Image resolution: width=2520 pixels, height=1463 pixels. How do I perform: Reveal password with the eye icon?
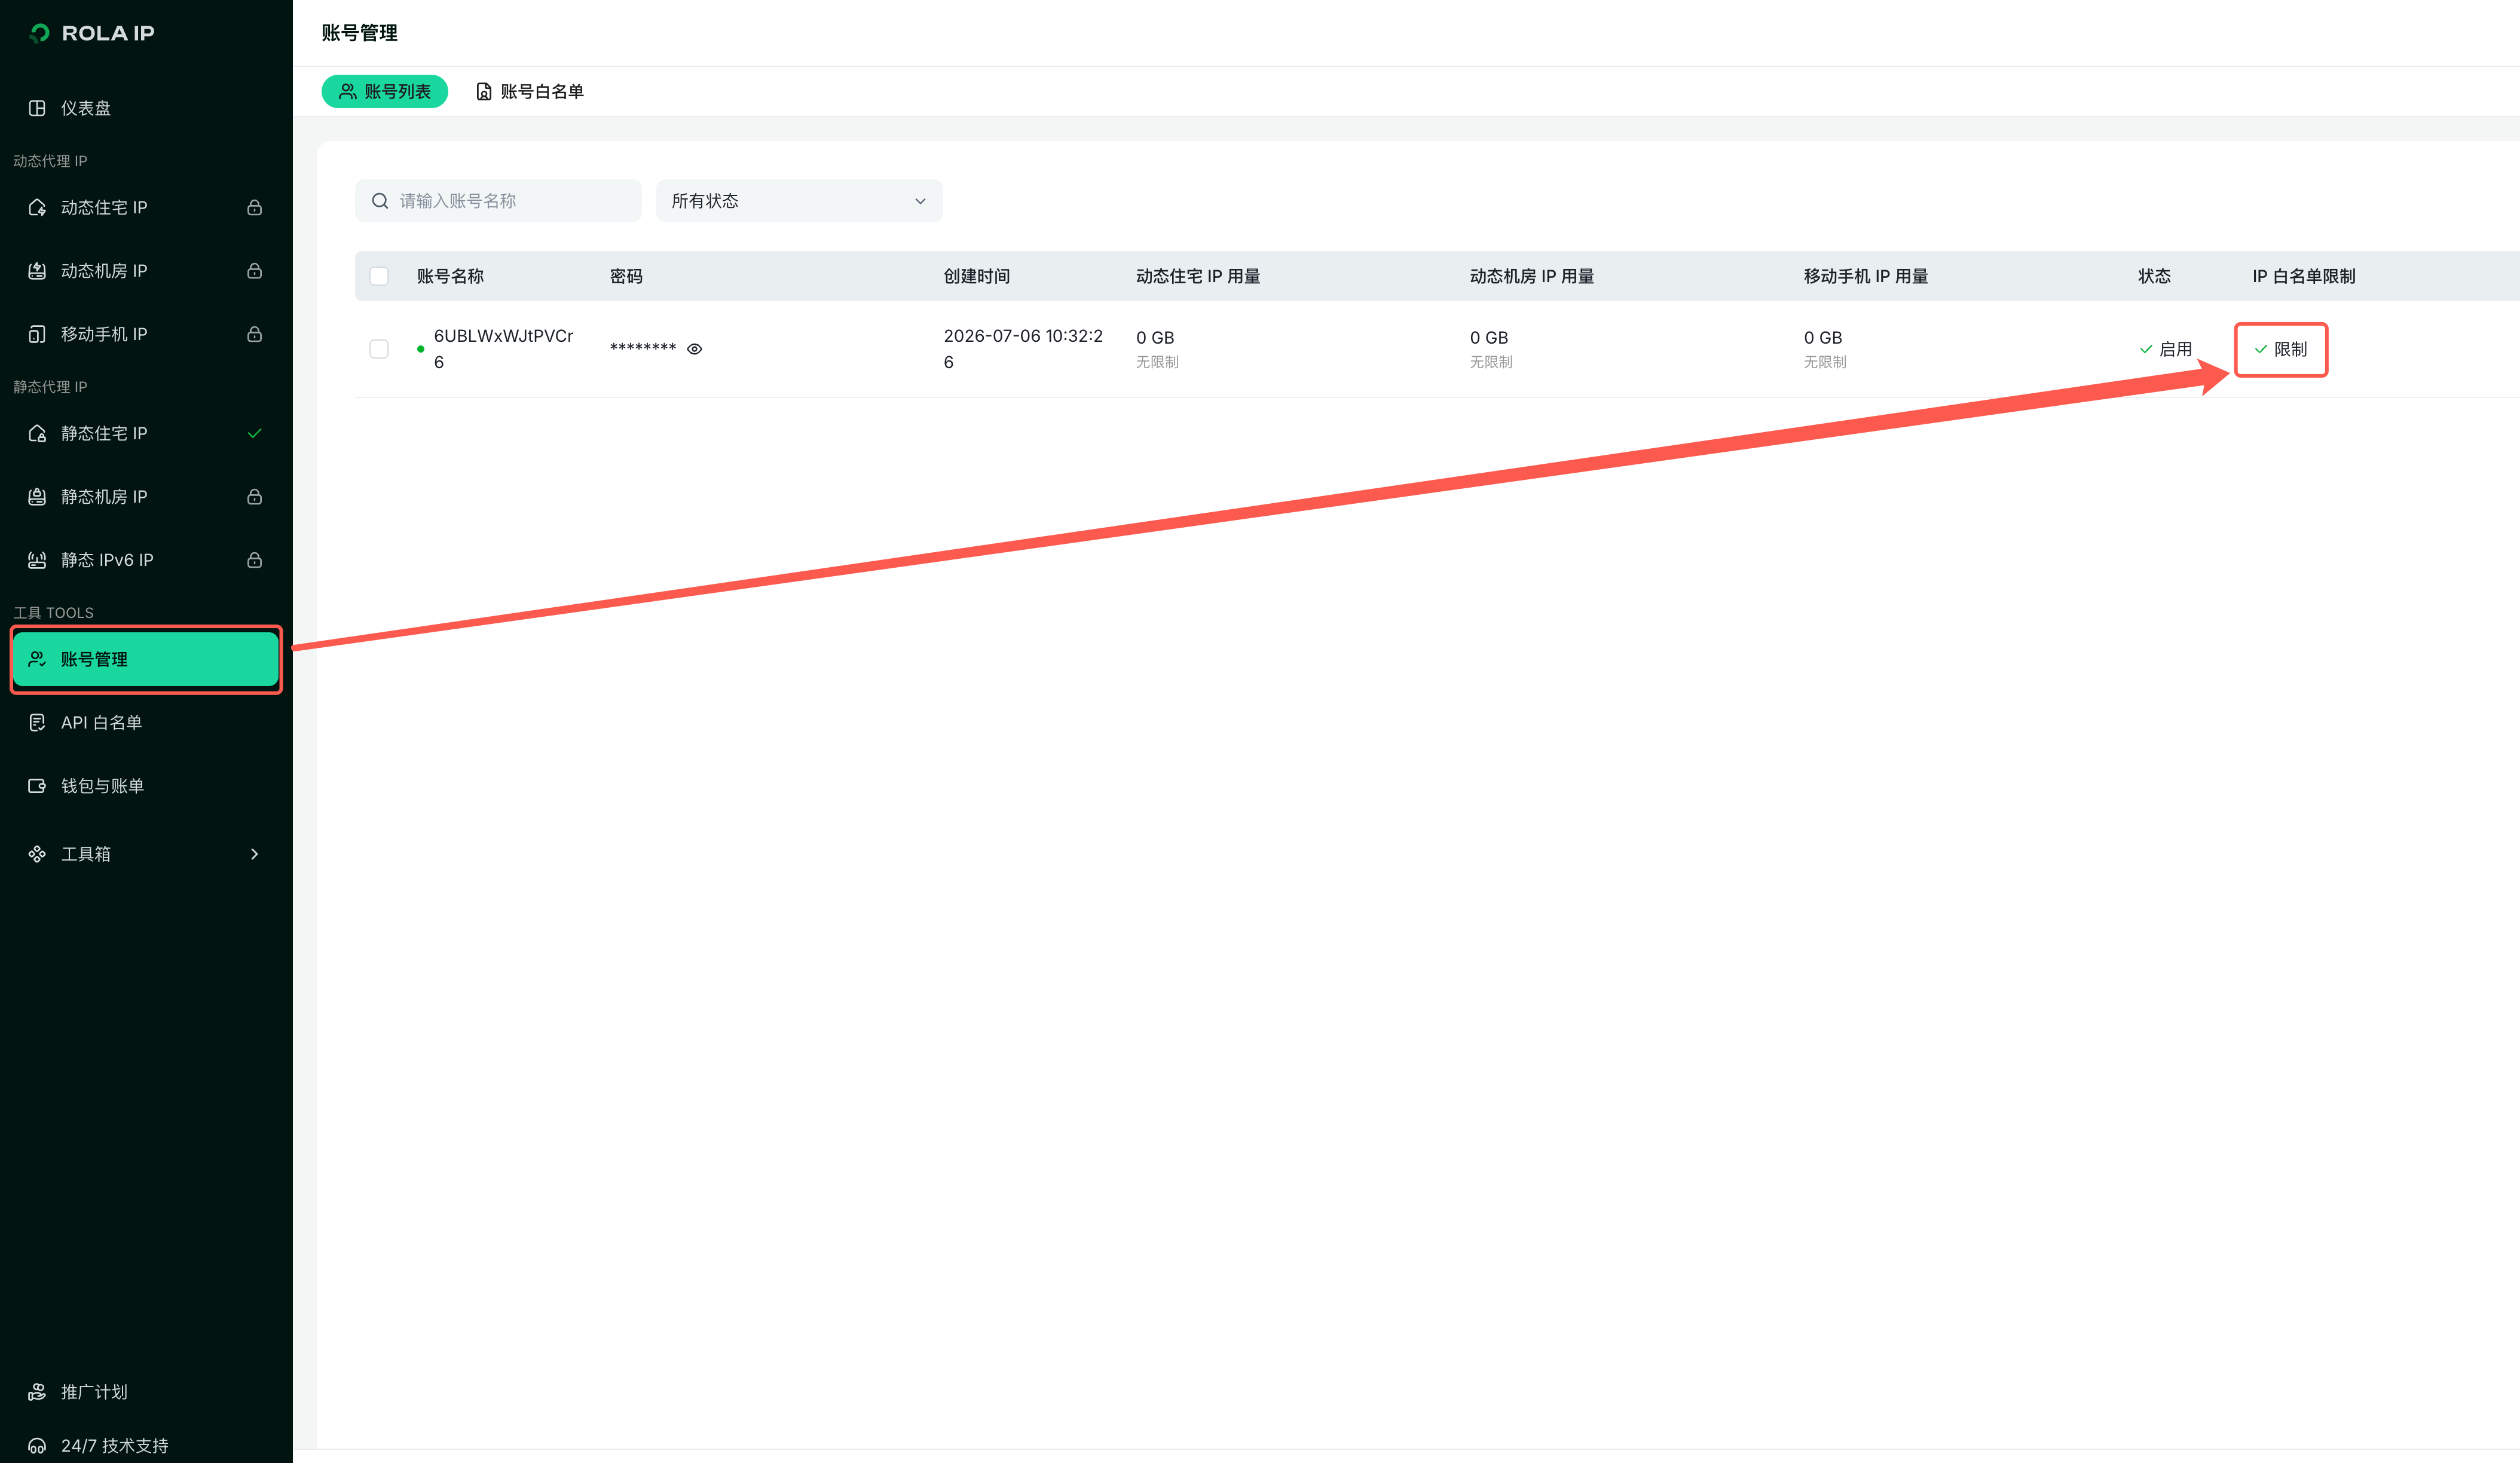(694, 349)
